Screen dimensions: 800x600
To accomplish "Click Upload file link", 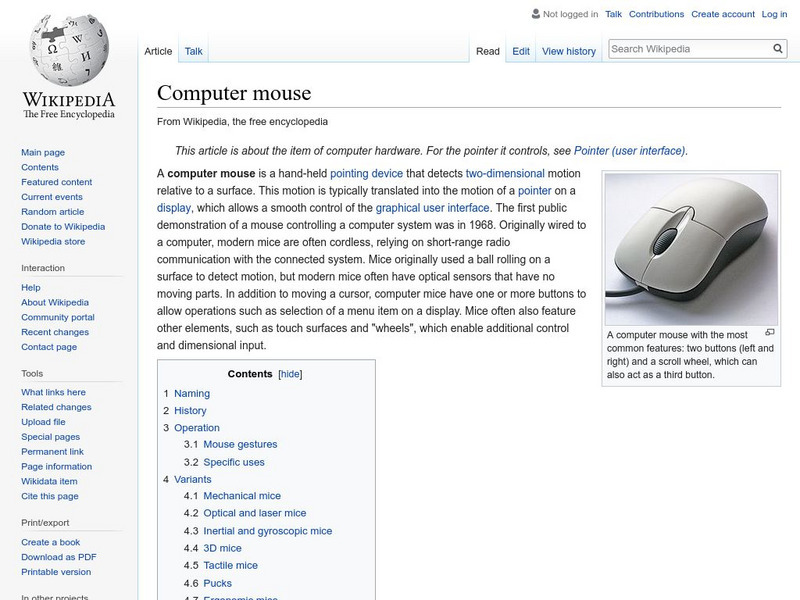I will coord(43,422).
